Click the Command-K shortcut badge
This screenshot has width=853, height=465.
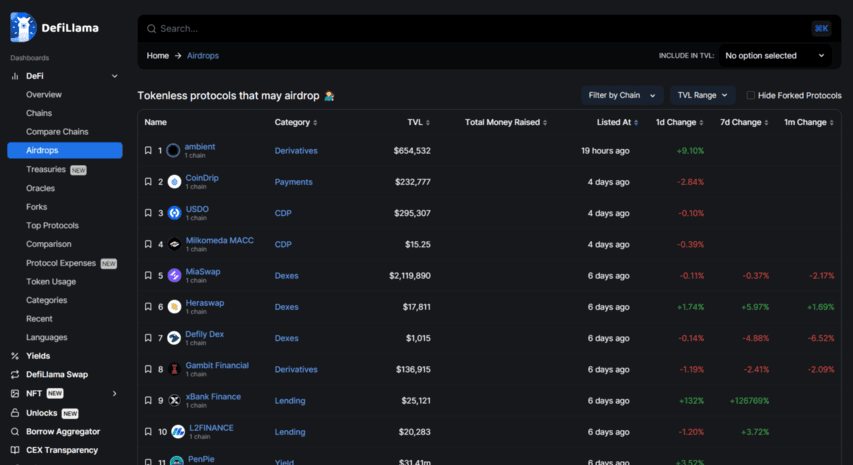click(821, 28)
